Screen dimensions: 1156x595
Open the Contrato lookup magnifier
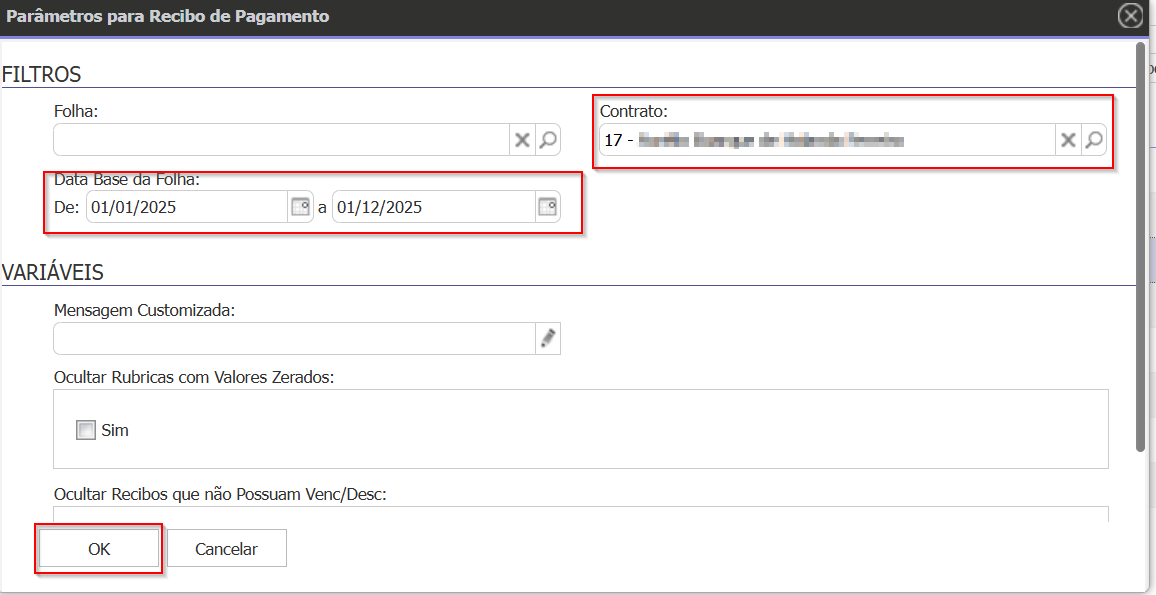(x=1095, y=140)
